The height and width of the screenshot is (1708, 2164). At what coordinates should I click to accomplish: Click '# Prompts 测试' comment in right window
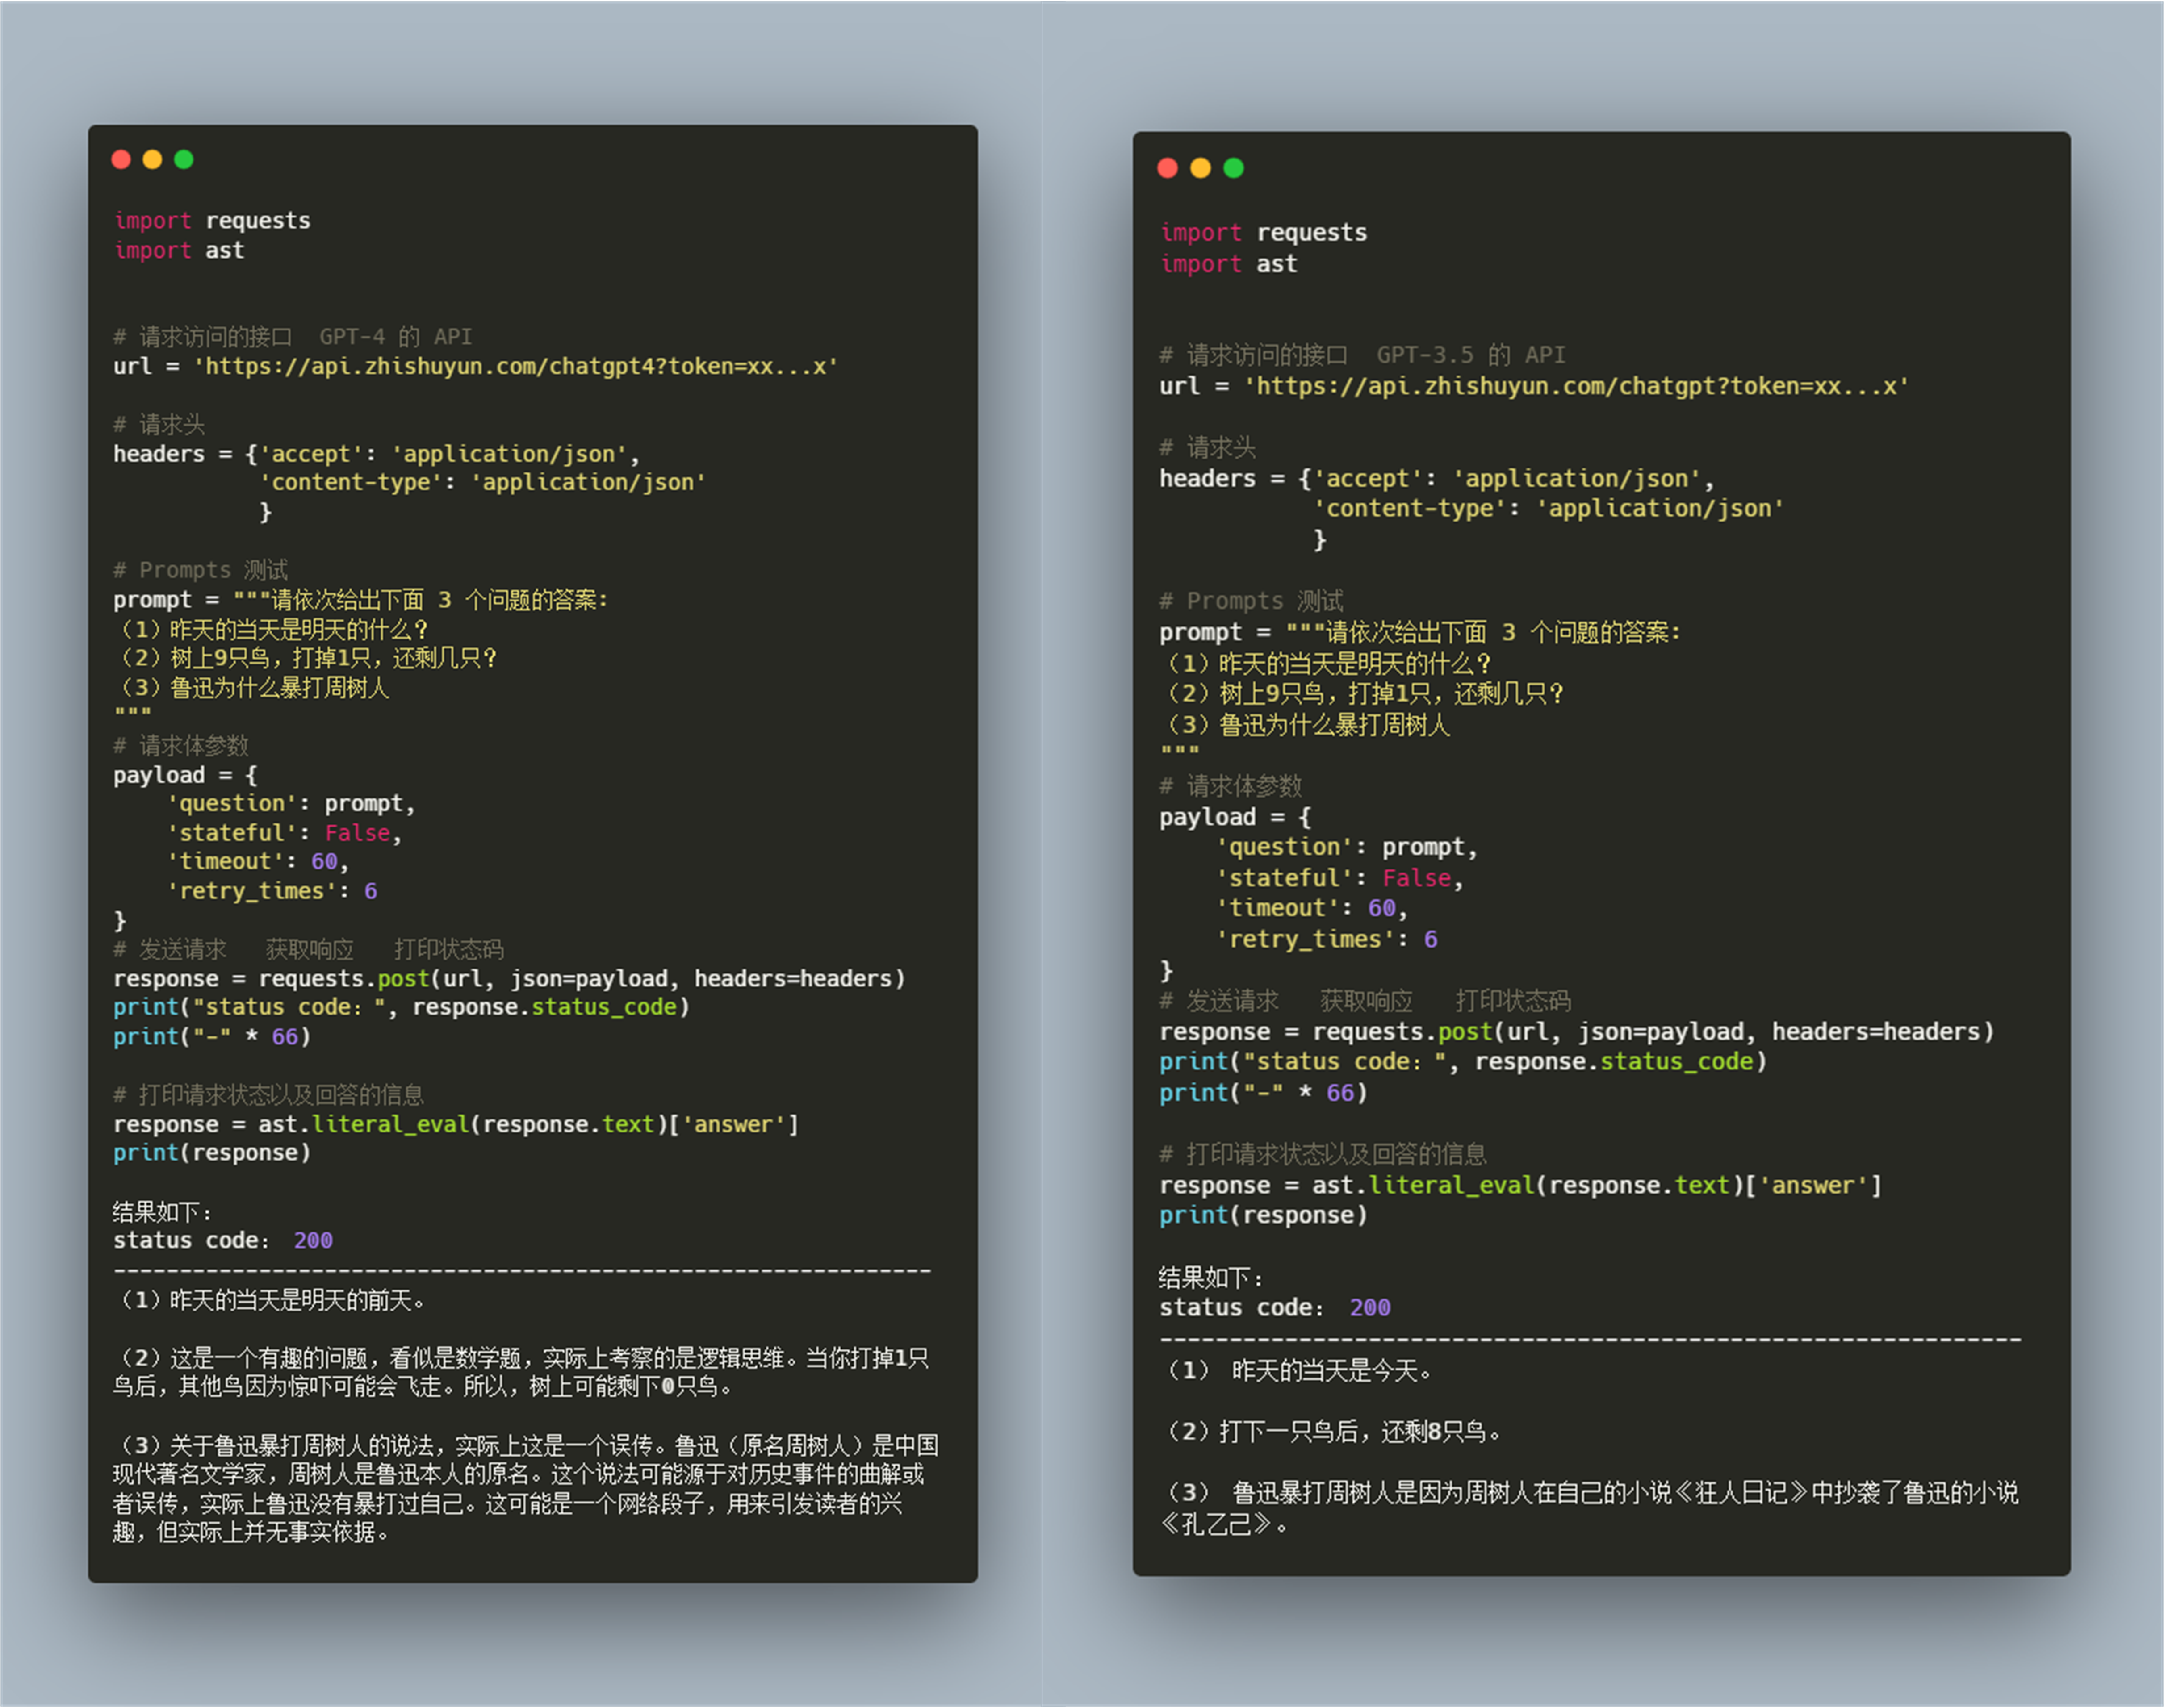coord(1251,602)
